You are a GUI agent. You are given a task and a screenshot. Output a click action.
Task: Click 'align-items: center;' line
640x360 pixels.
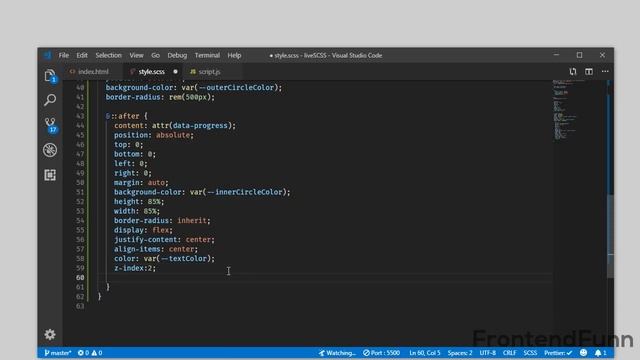click(156, 249)
